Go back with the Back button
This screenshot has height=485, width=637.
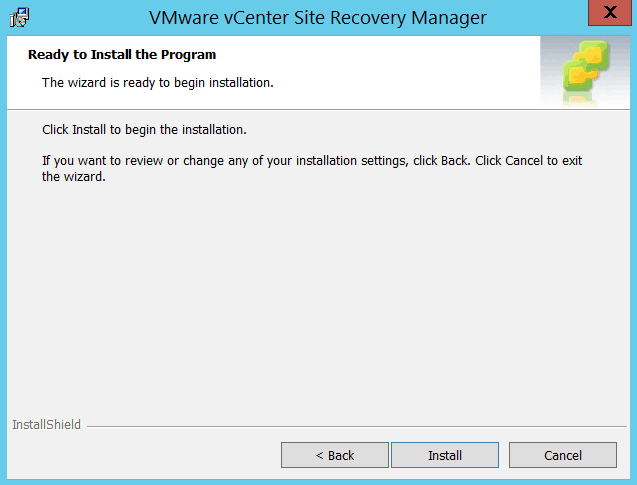pyautogui.click(x=335, y=455)
